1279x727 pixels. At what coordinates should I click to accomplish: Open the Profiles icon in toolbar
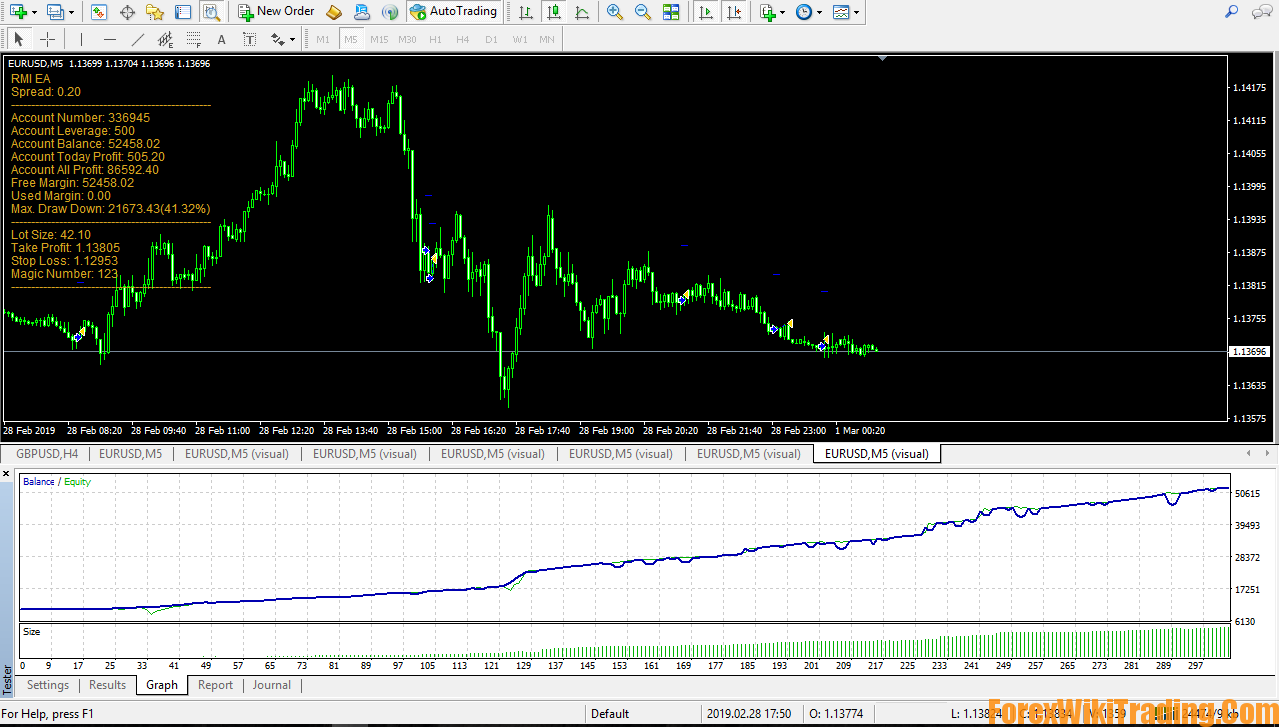[x=55, y=12]
